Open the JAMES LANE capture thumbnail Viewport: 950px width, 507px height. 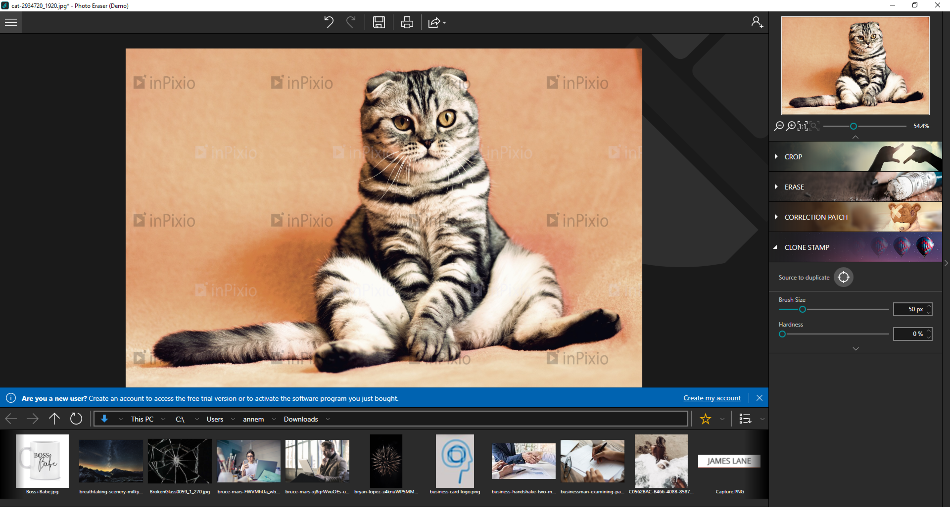click(x=729, y=461)
